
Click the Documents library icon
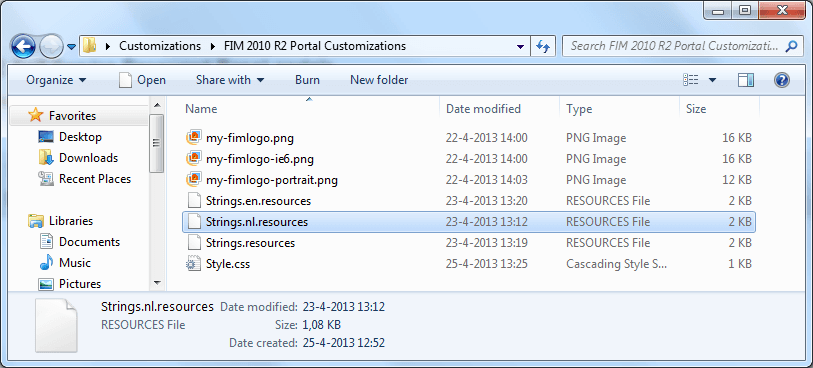pyautogui.click(x=46, y=242)
